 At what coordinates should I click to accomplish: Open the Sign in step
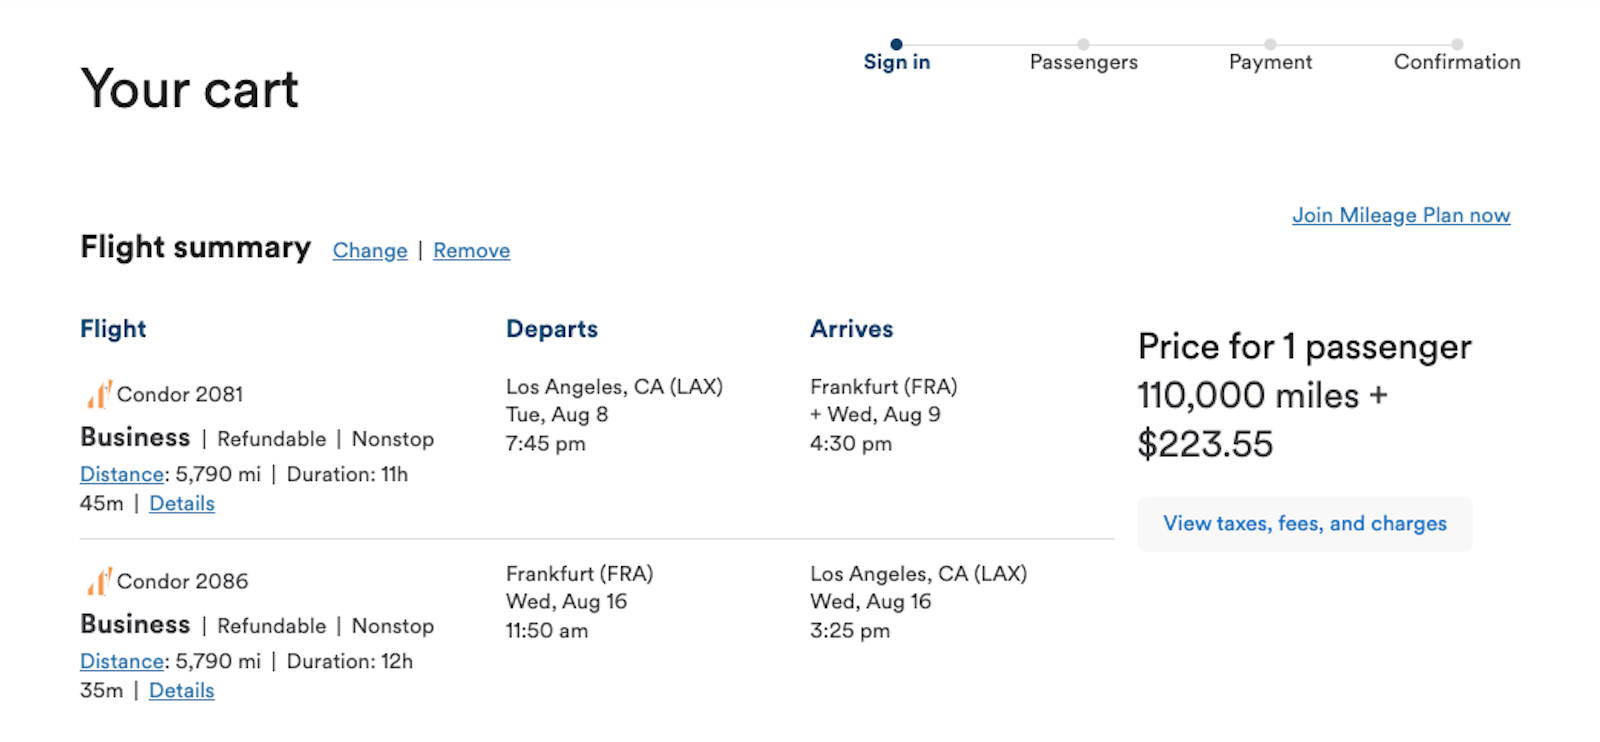coord(896,61)
